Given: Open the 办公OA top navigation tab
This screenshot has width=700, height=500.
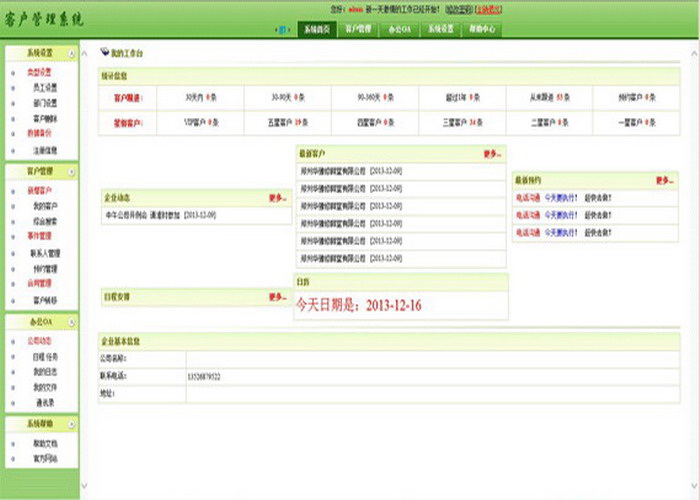Looking at the screenshot, I should (400, 30).
